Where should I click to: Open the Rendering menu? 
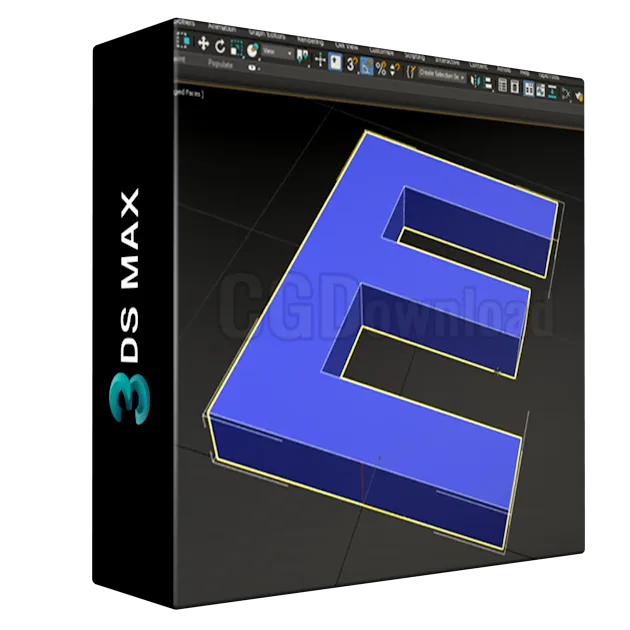click(311, 41)
